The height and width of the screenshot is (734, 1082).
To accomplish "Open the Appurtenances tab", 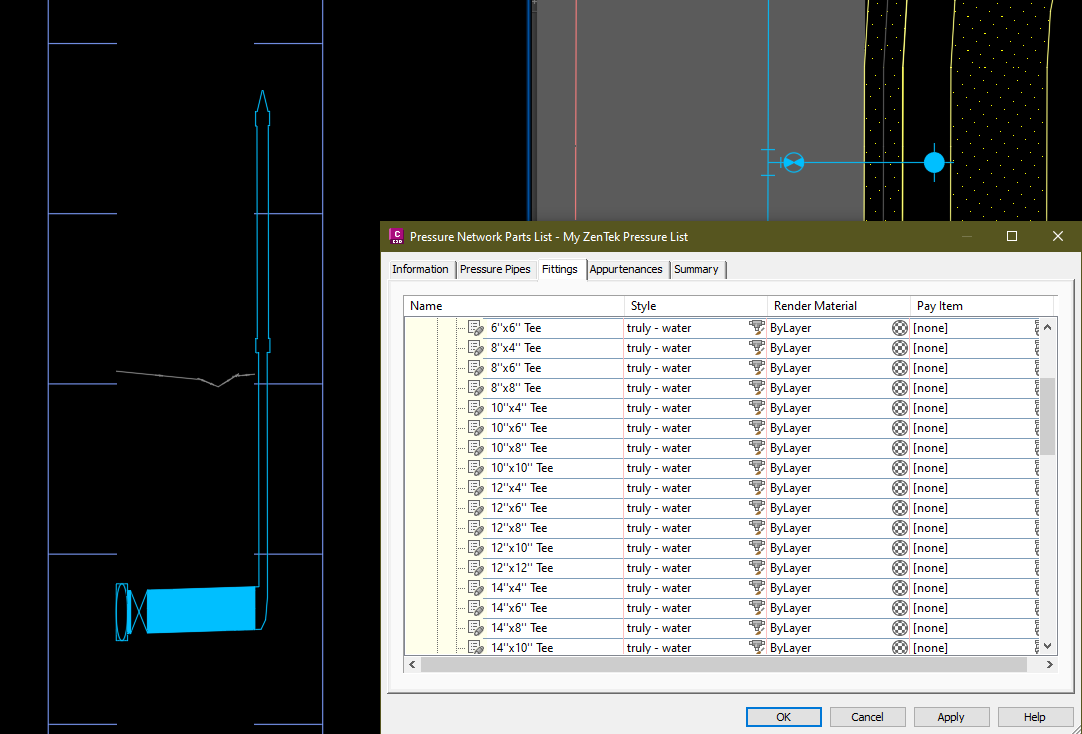I will [x=626, y=269].
